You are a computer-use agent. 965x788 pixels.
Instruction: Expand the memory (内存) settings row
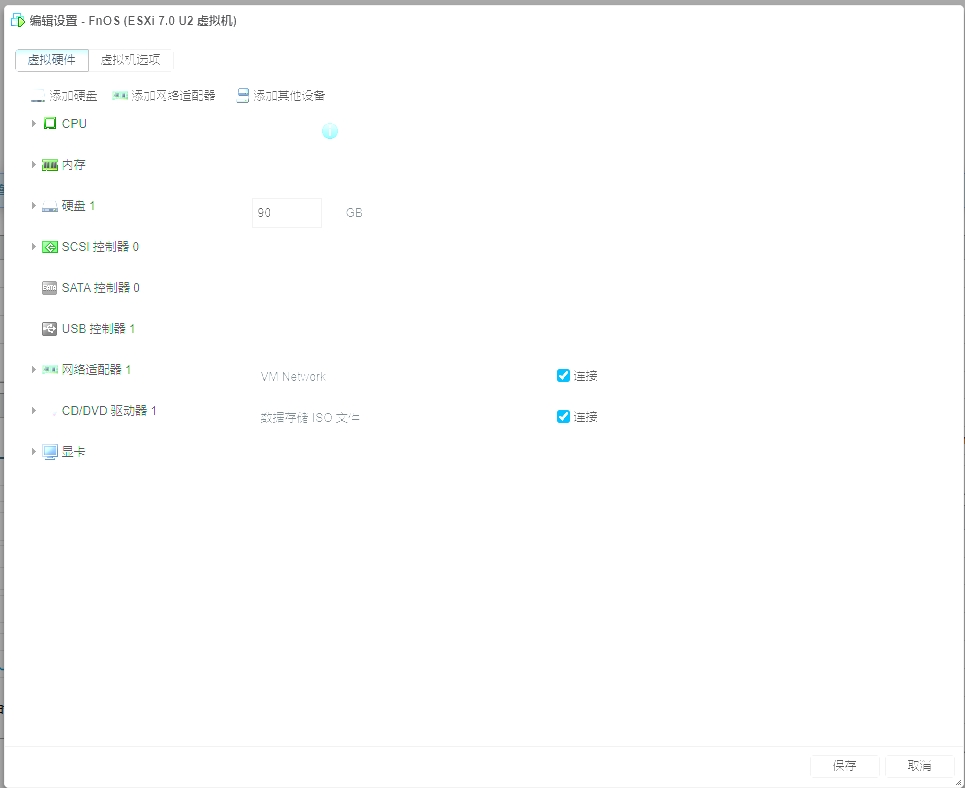(x=34, y=164)
